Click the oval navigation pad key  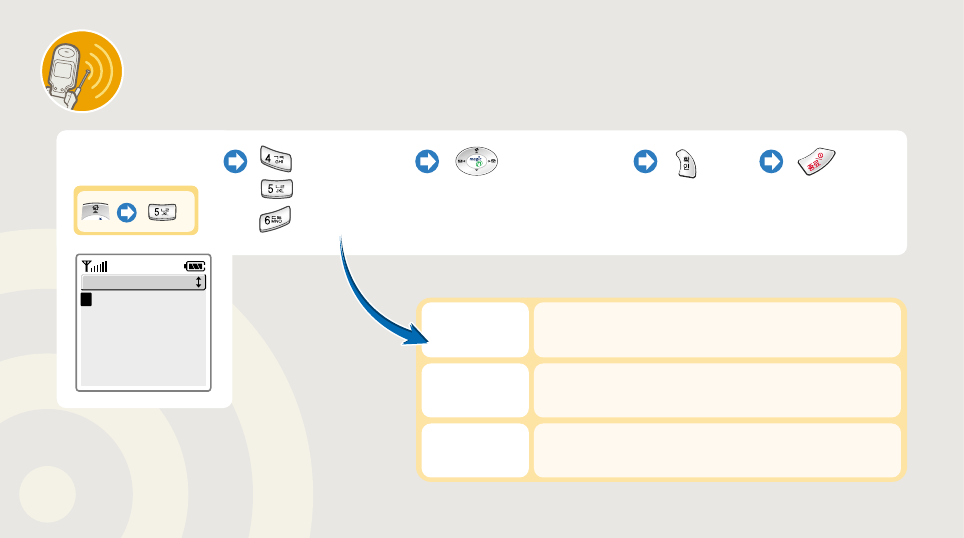click(x=477, y=162)
